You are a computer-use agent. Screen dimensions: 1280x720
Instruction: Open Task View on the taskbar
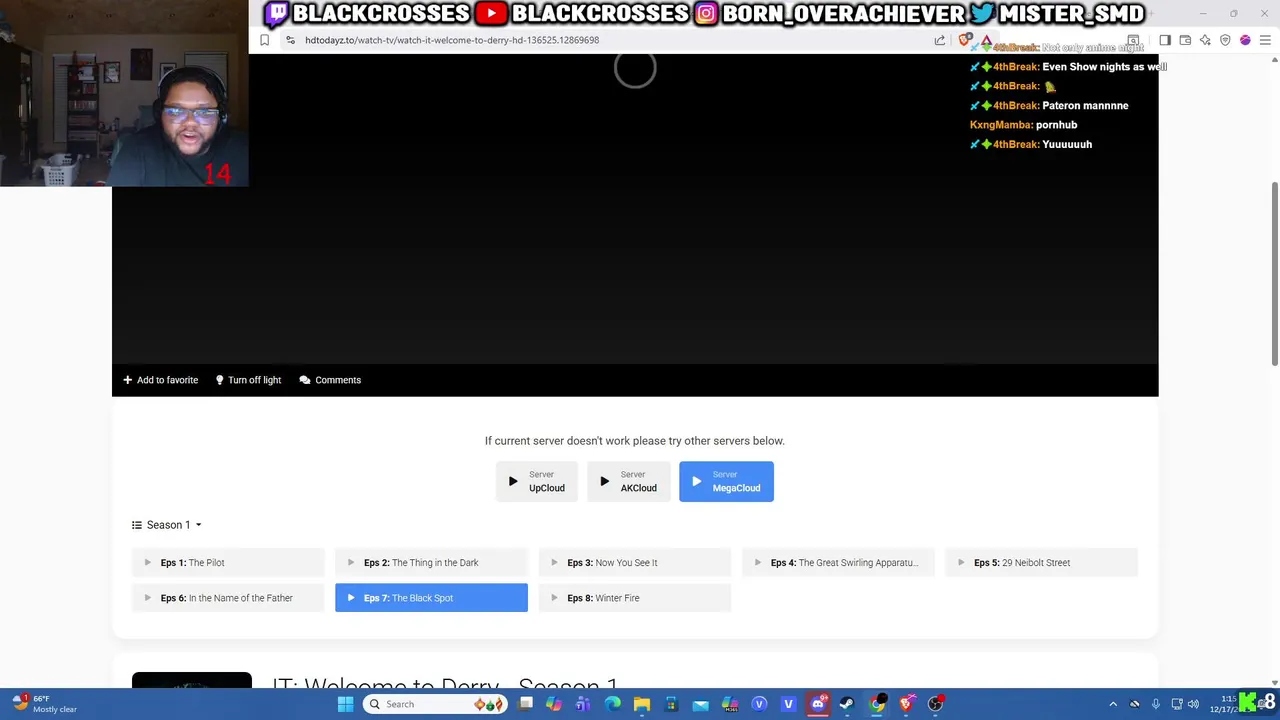point(525,704)
